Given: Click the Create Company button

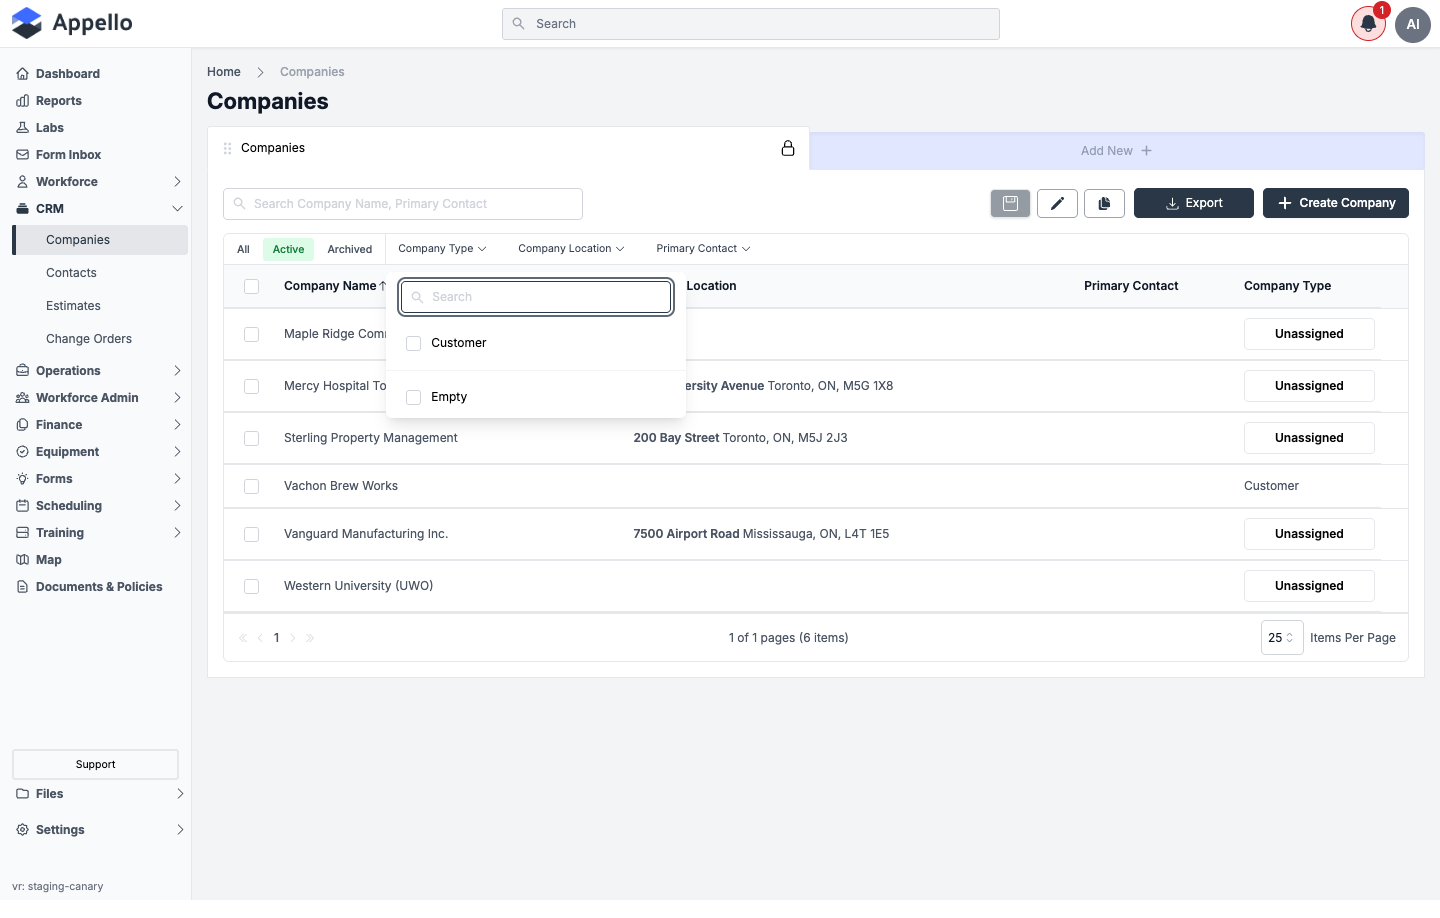Looking at the screenshot, I should click(1336, 203).
